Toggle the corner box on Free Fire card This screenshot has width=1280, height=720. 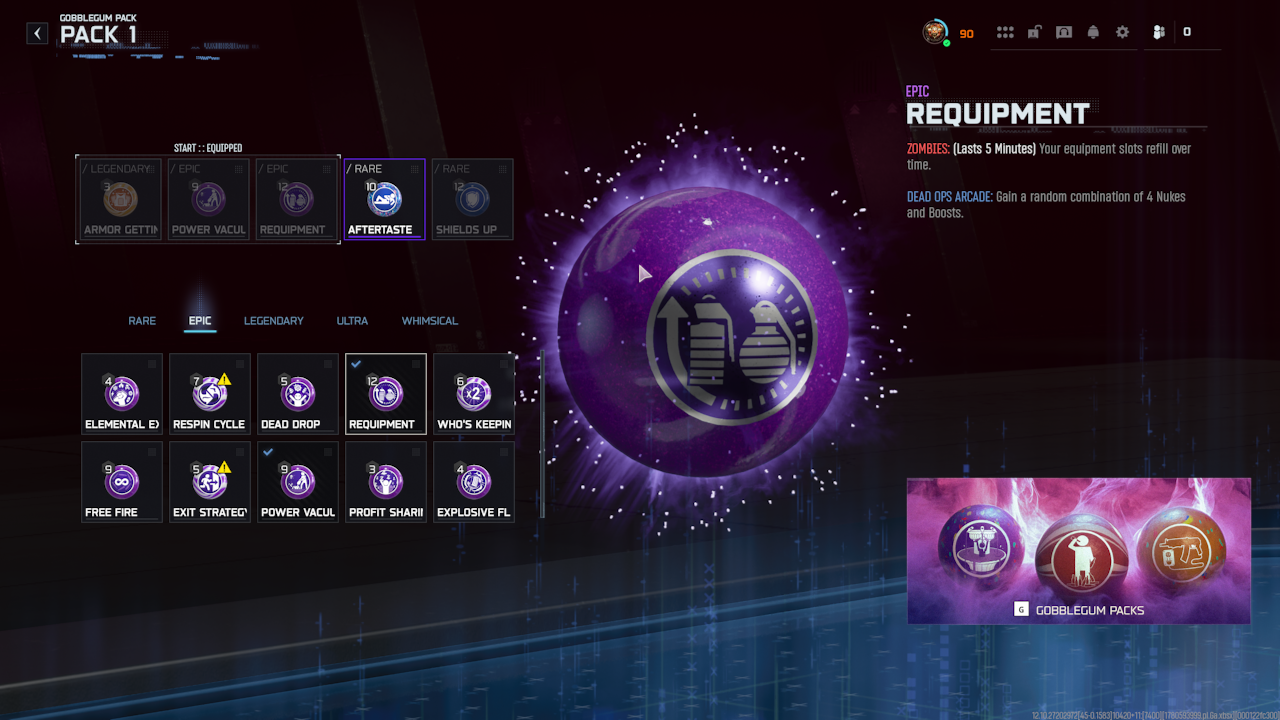point(152,452)
